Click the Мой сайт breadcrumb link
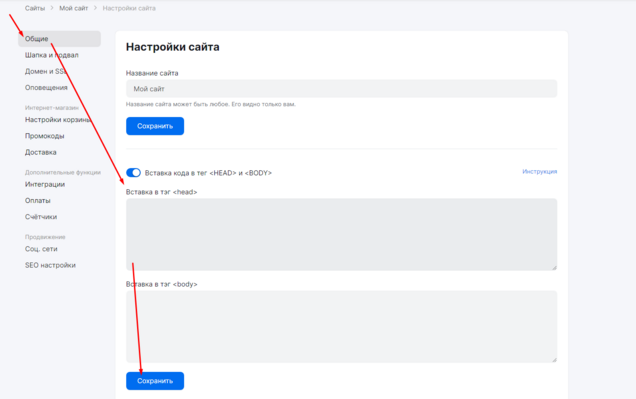The height and width of the screenshot is (399, 636). 73,8
